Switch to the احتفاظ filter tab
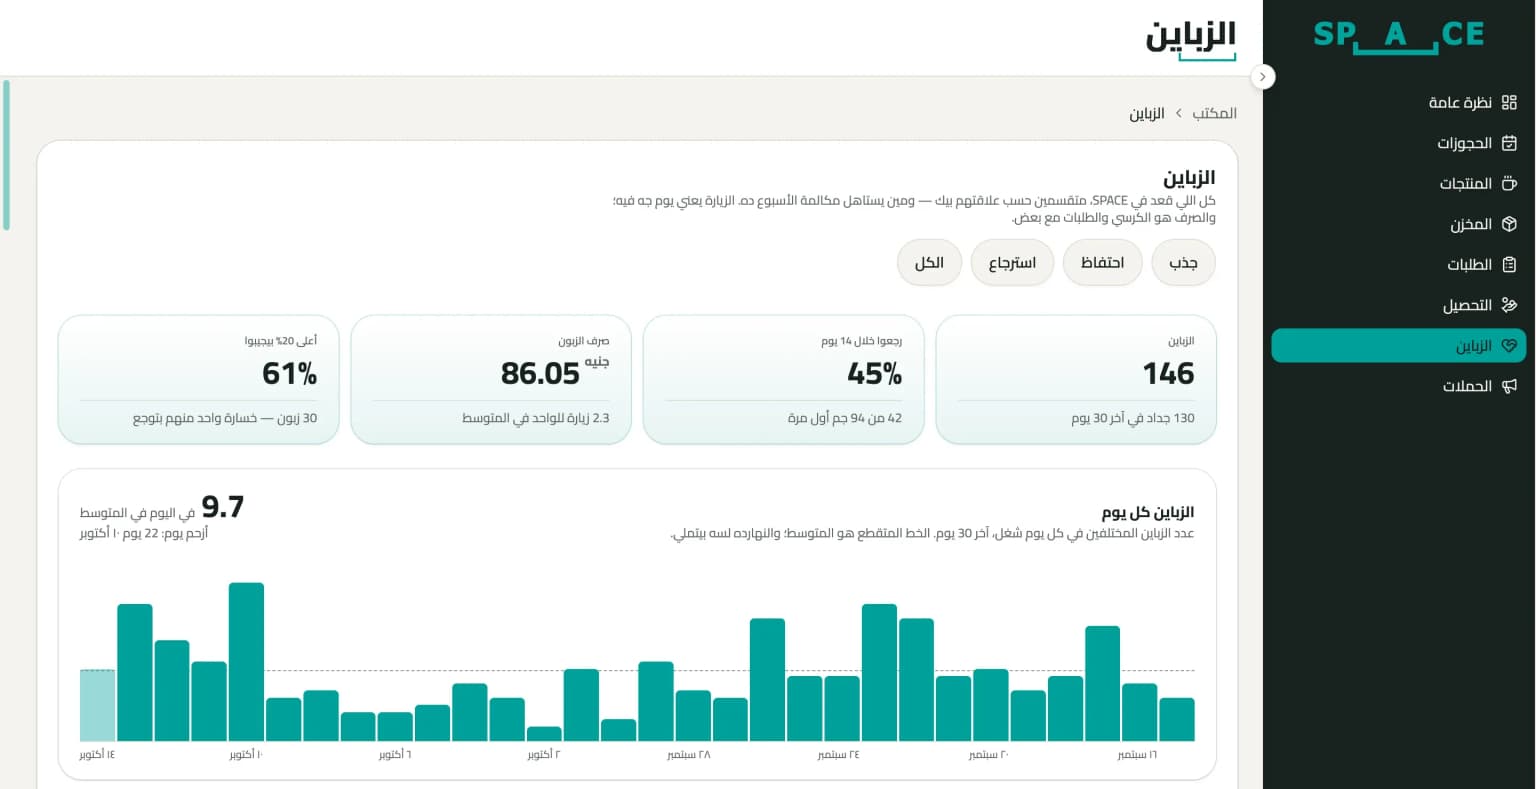1536x789 pixels. [x=1102, y=263]
